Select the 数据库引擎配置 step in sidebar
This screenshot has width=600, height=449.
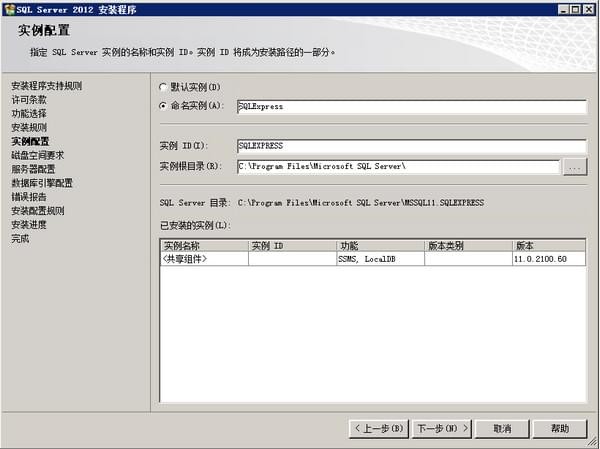[x=42, y=183]
